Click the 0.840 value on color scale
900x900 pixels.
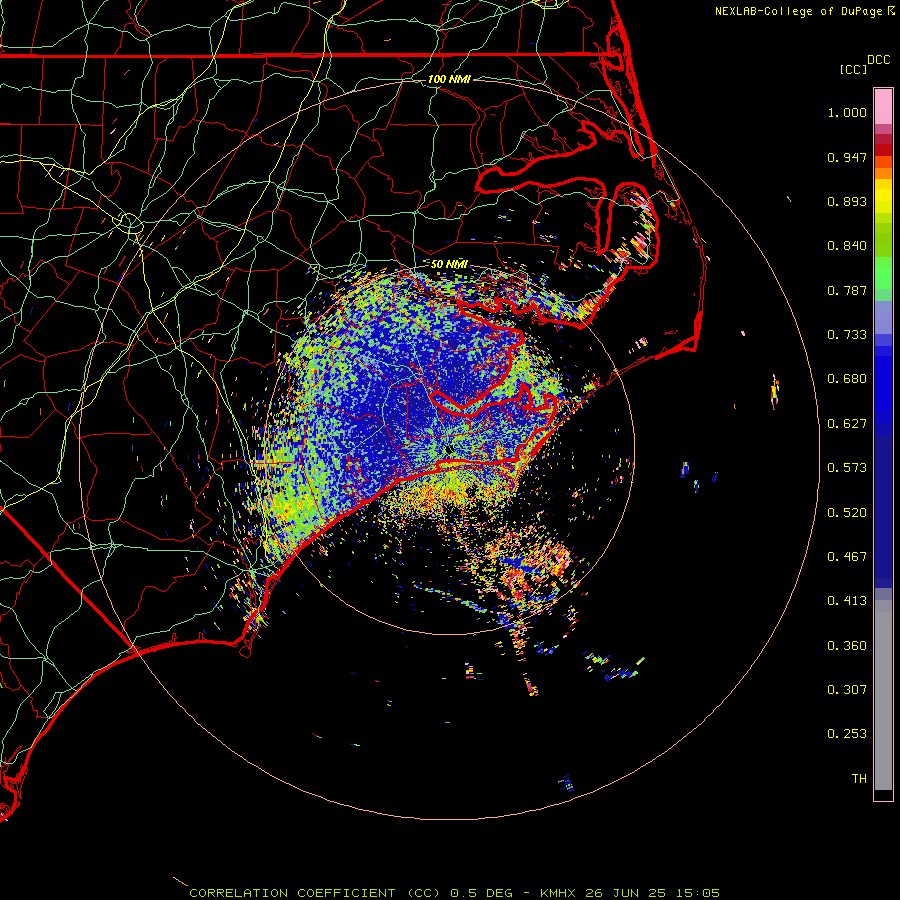(x=847, y=246)
